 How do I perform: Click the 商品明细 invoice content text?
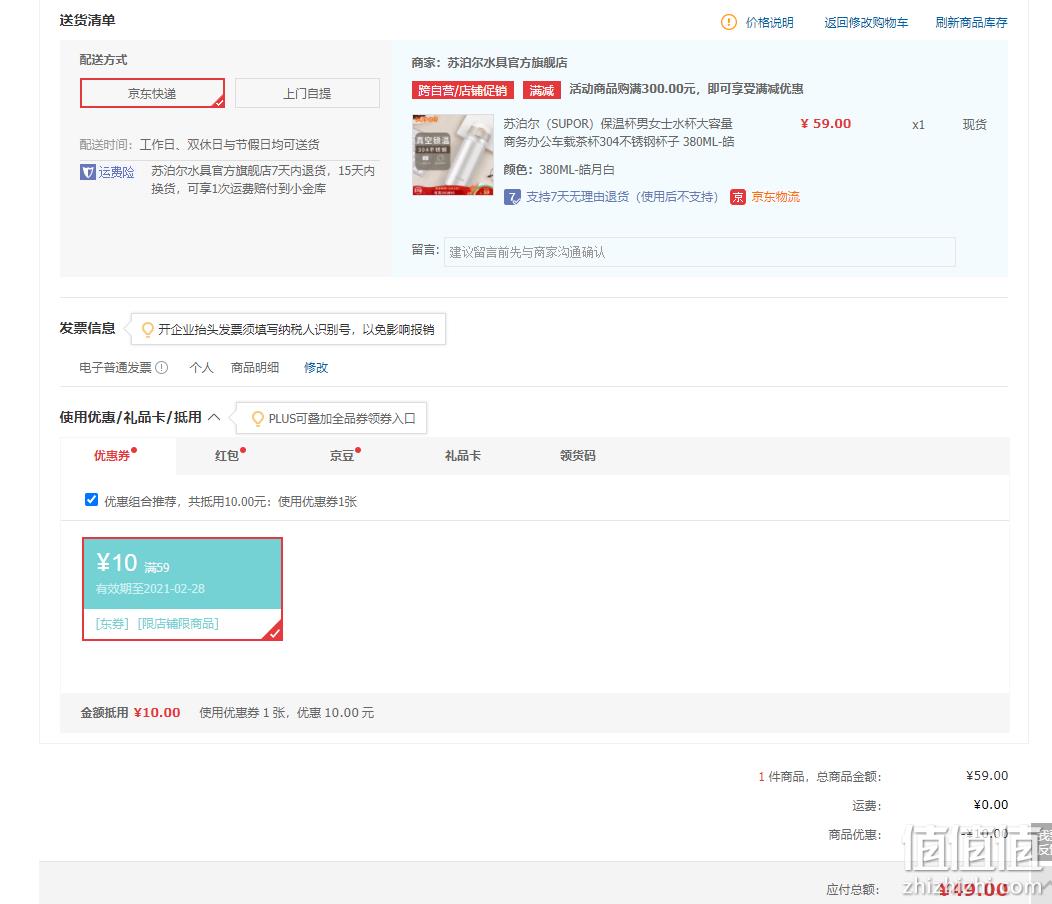255,368
